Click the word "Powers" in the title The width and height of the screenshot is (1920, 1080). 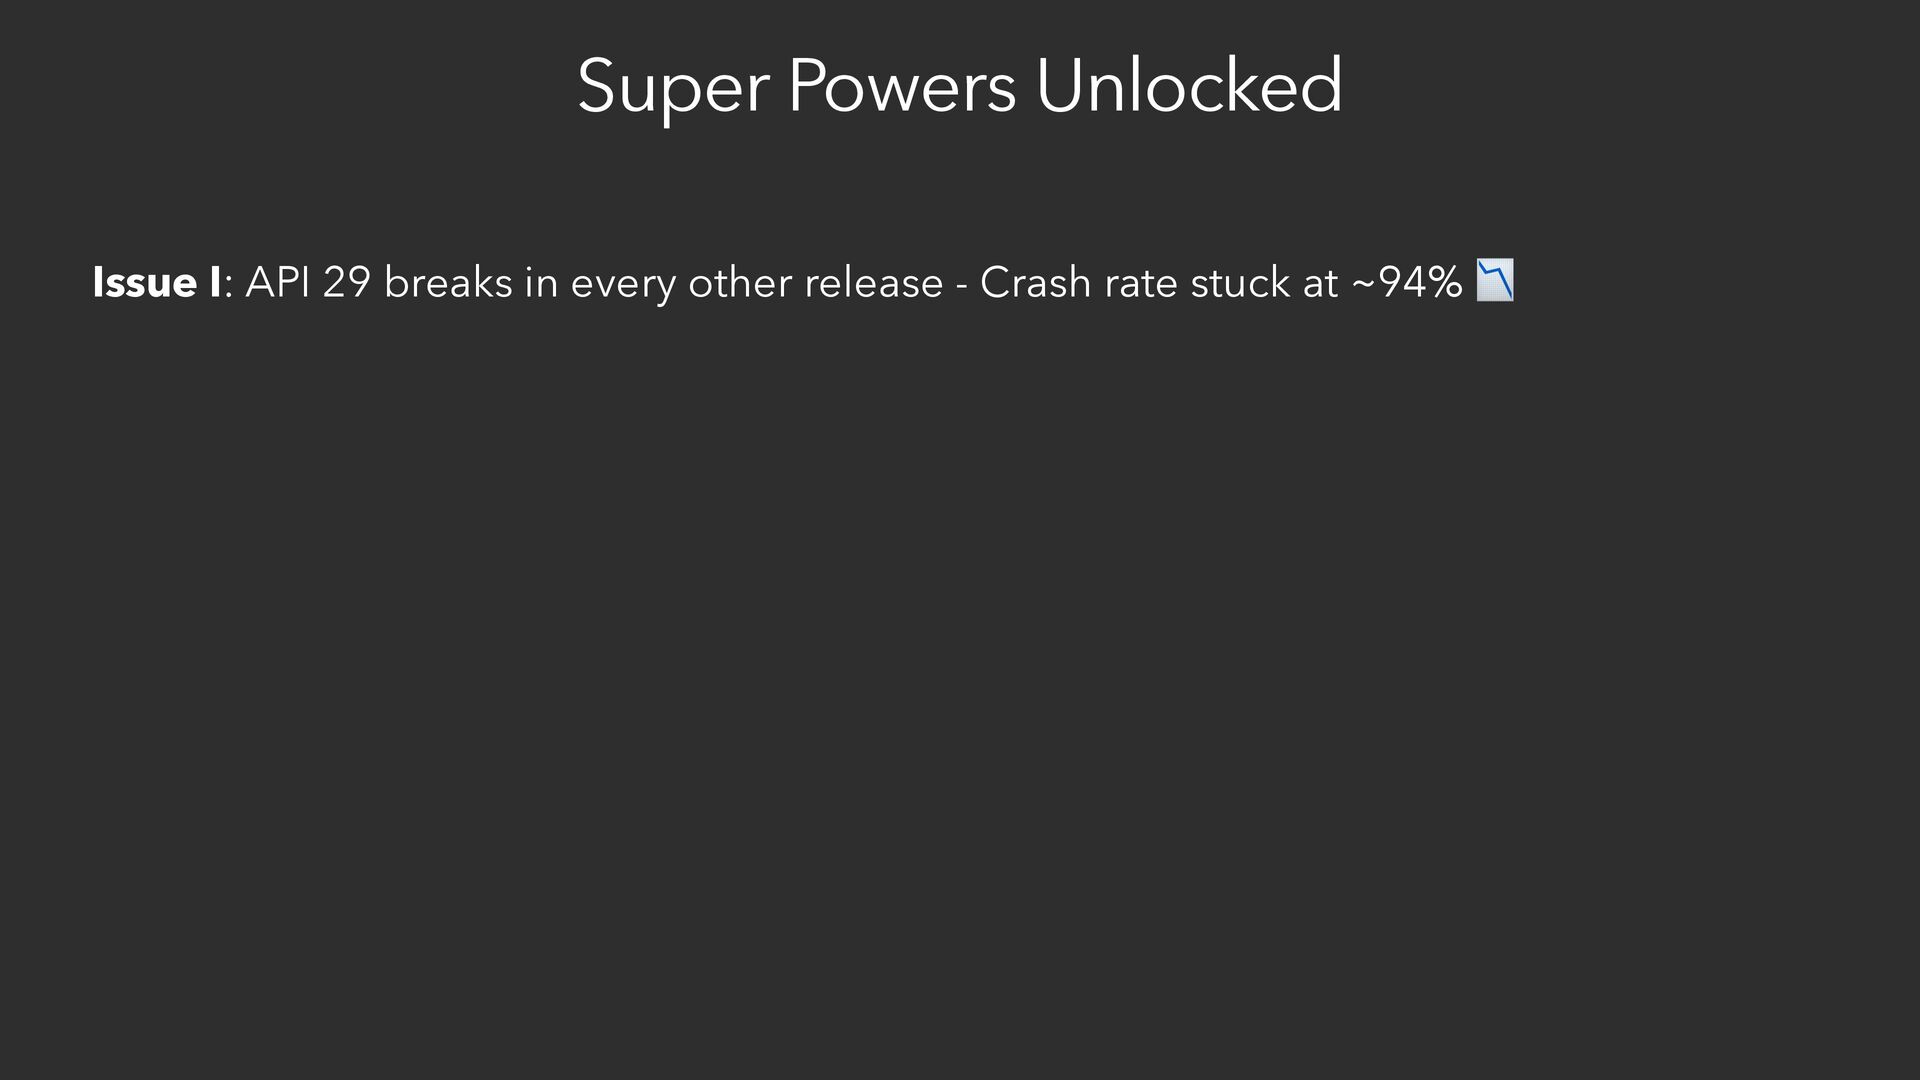click(x=901, y=86)
